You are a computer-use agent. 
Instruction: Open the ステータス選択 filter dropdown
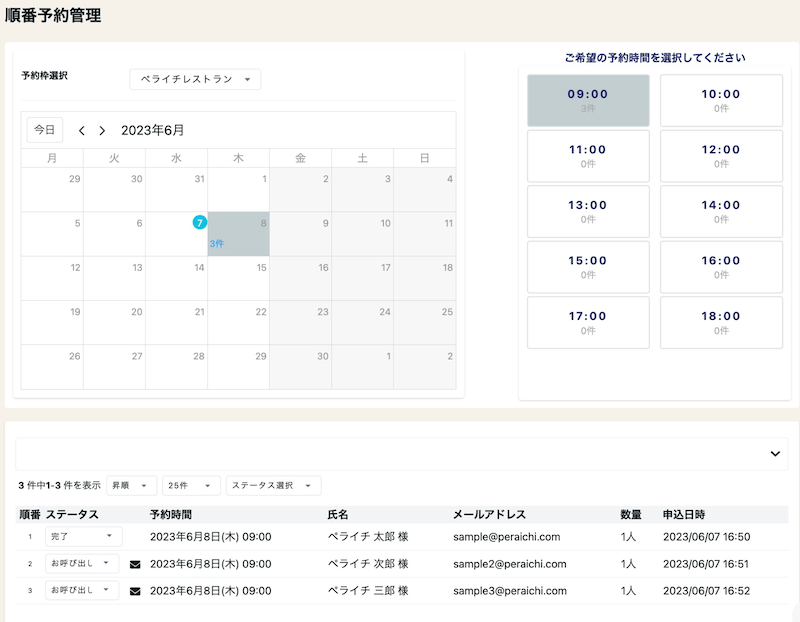click(x=273, y=485)
